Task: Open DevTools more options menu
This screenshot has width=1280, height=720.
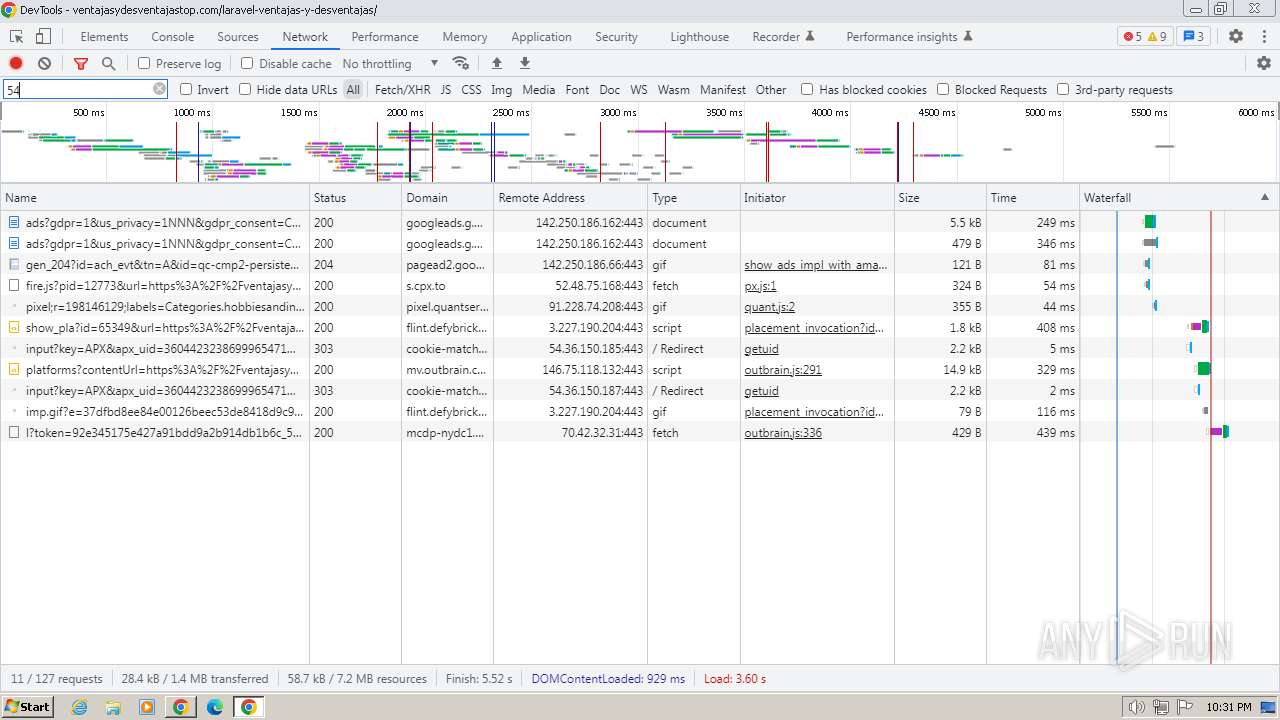Action: pyautogui.click(x=1264, y=36)
